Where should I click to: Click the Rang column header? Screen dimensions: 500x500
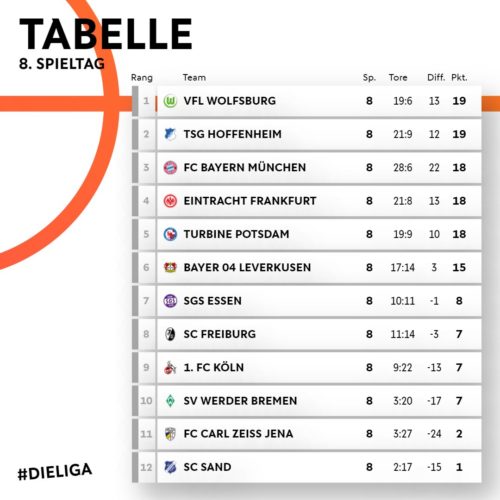[x=142, y=78]
